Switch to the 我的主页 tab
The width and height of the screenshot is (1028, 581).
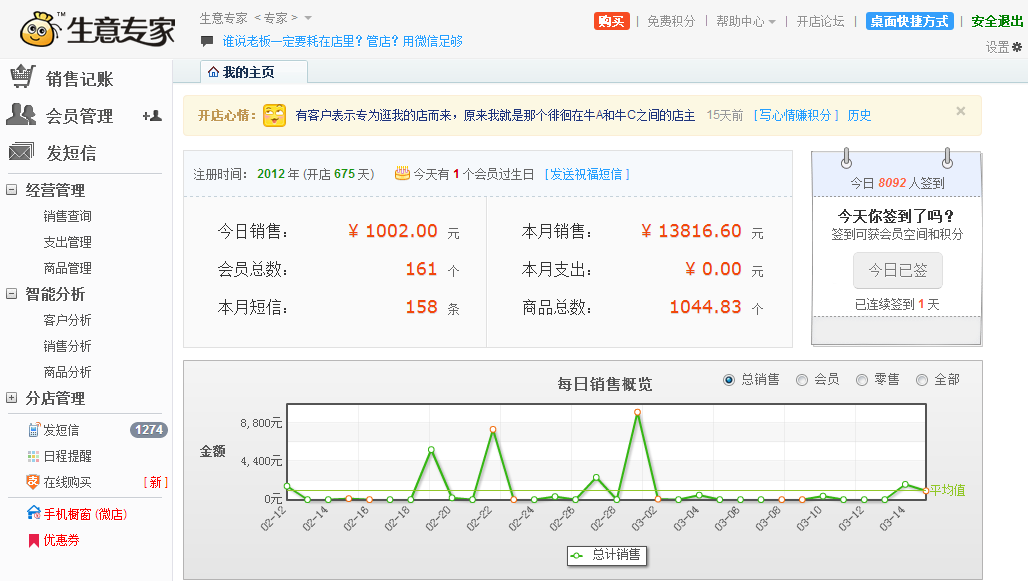click(241, 72)
